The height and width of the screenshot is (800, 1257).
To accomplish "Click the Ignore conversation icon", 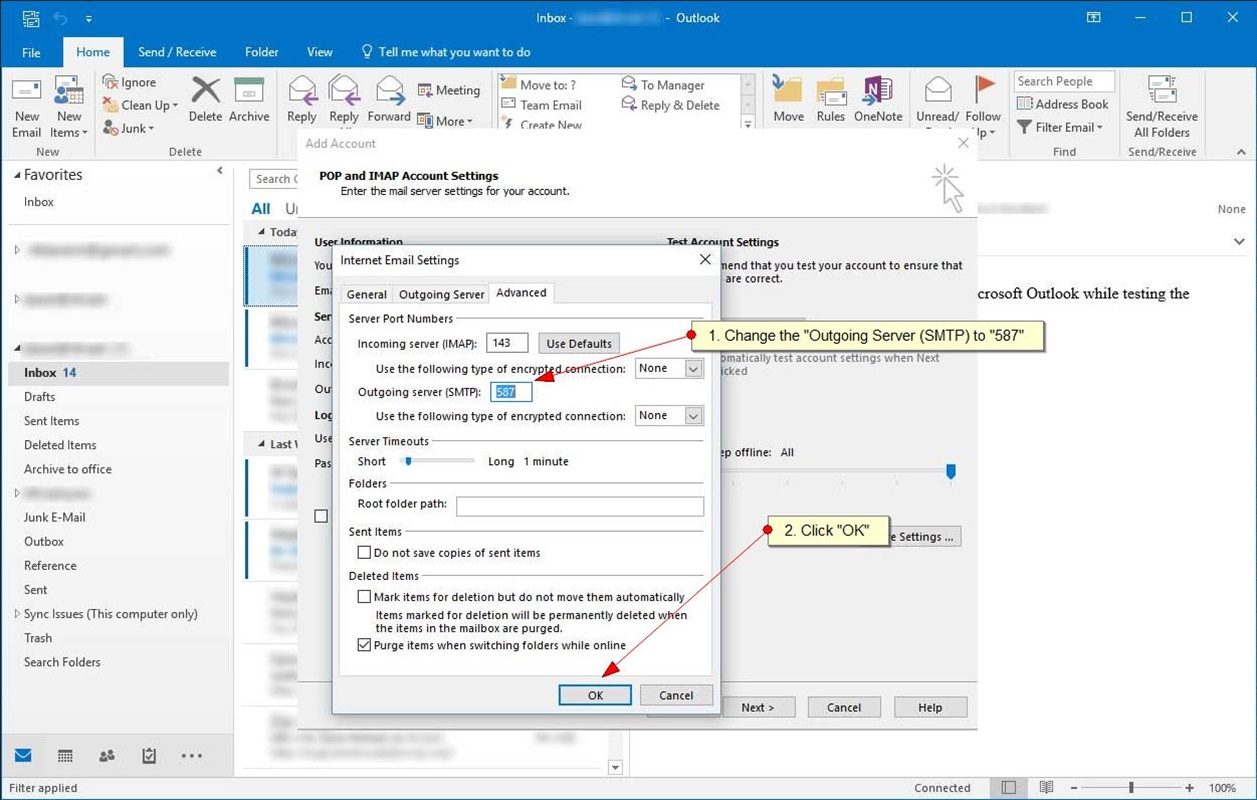I will [x=129, y=82].
